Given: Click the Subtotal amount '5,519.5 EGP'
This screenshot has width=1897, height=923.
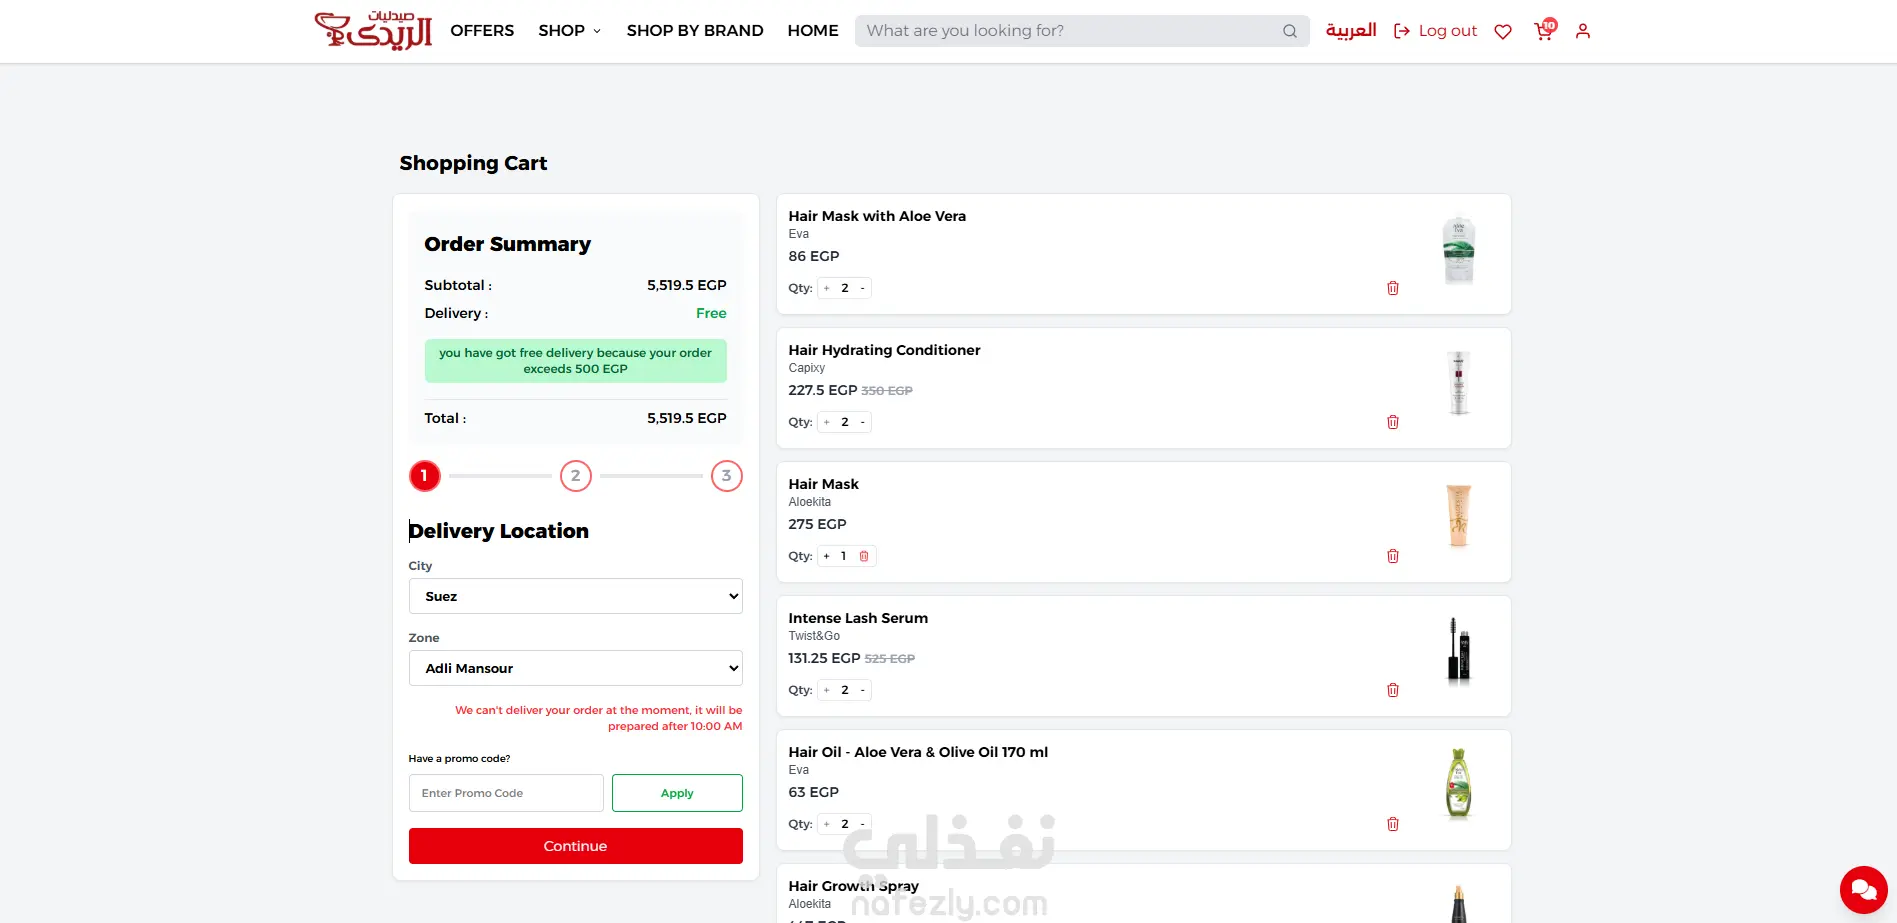Looking at the screenshot, I should point(686,285).
